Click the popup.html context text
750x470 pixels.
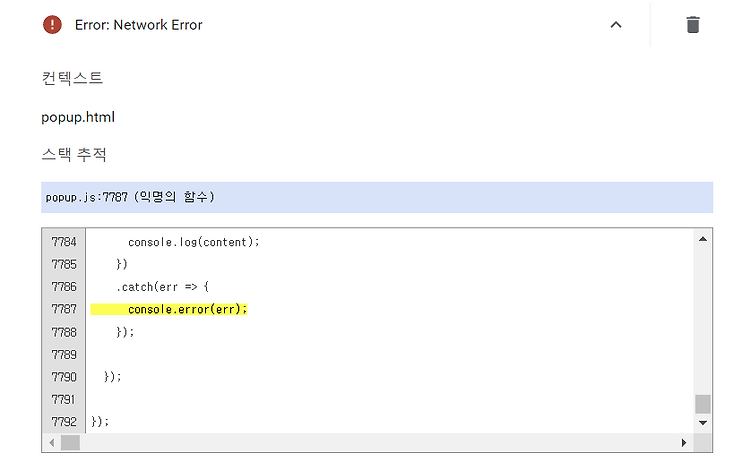point(78,117)
